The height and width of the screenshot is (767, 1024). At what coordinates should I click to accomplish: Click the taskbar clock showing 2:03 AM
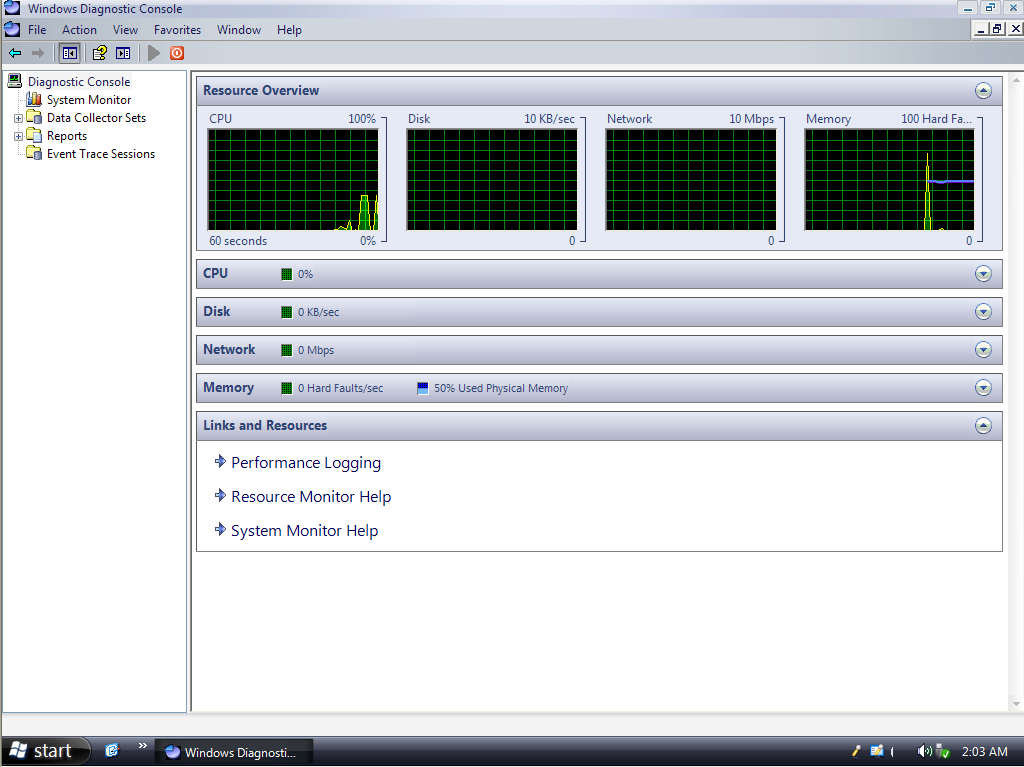click(x=984, y=751)
